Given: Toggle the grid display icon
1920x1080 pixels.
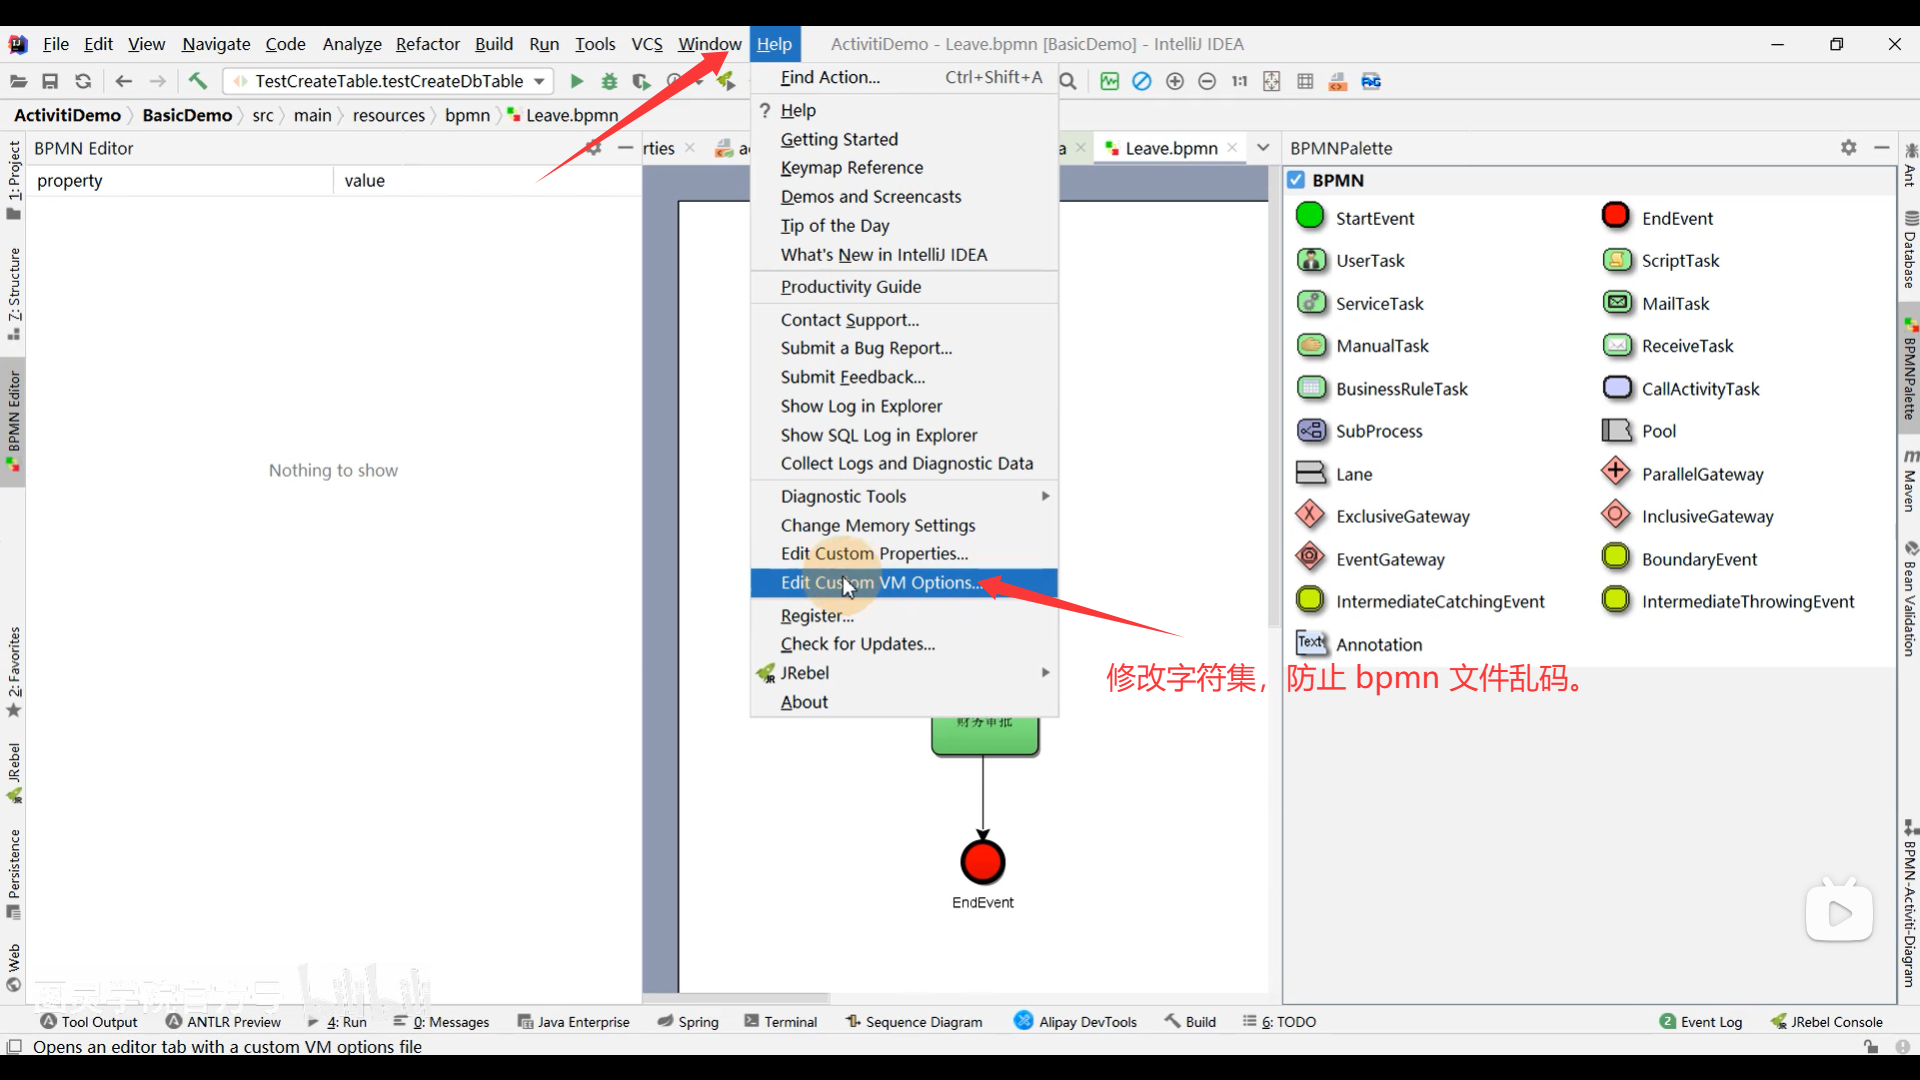Looking at the screenshot, I should coord(1305,81).
